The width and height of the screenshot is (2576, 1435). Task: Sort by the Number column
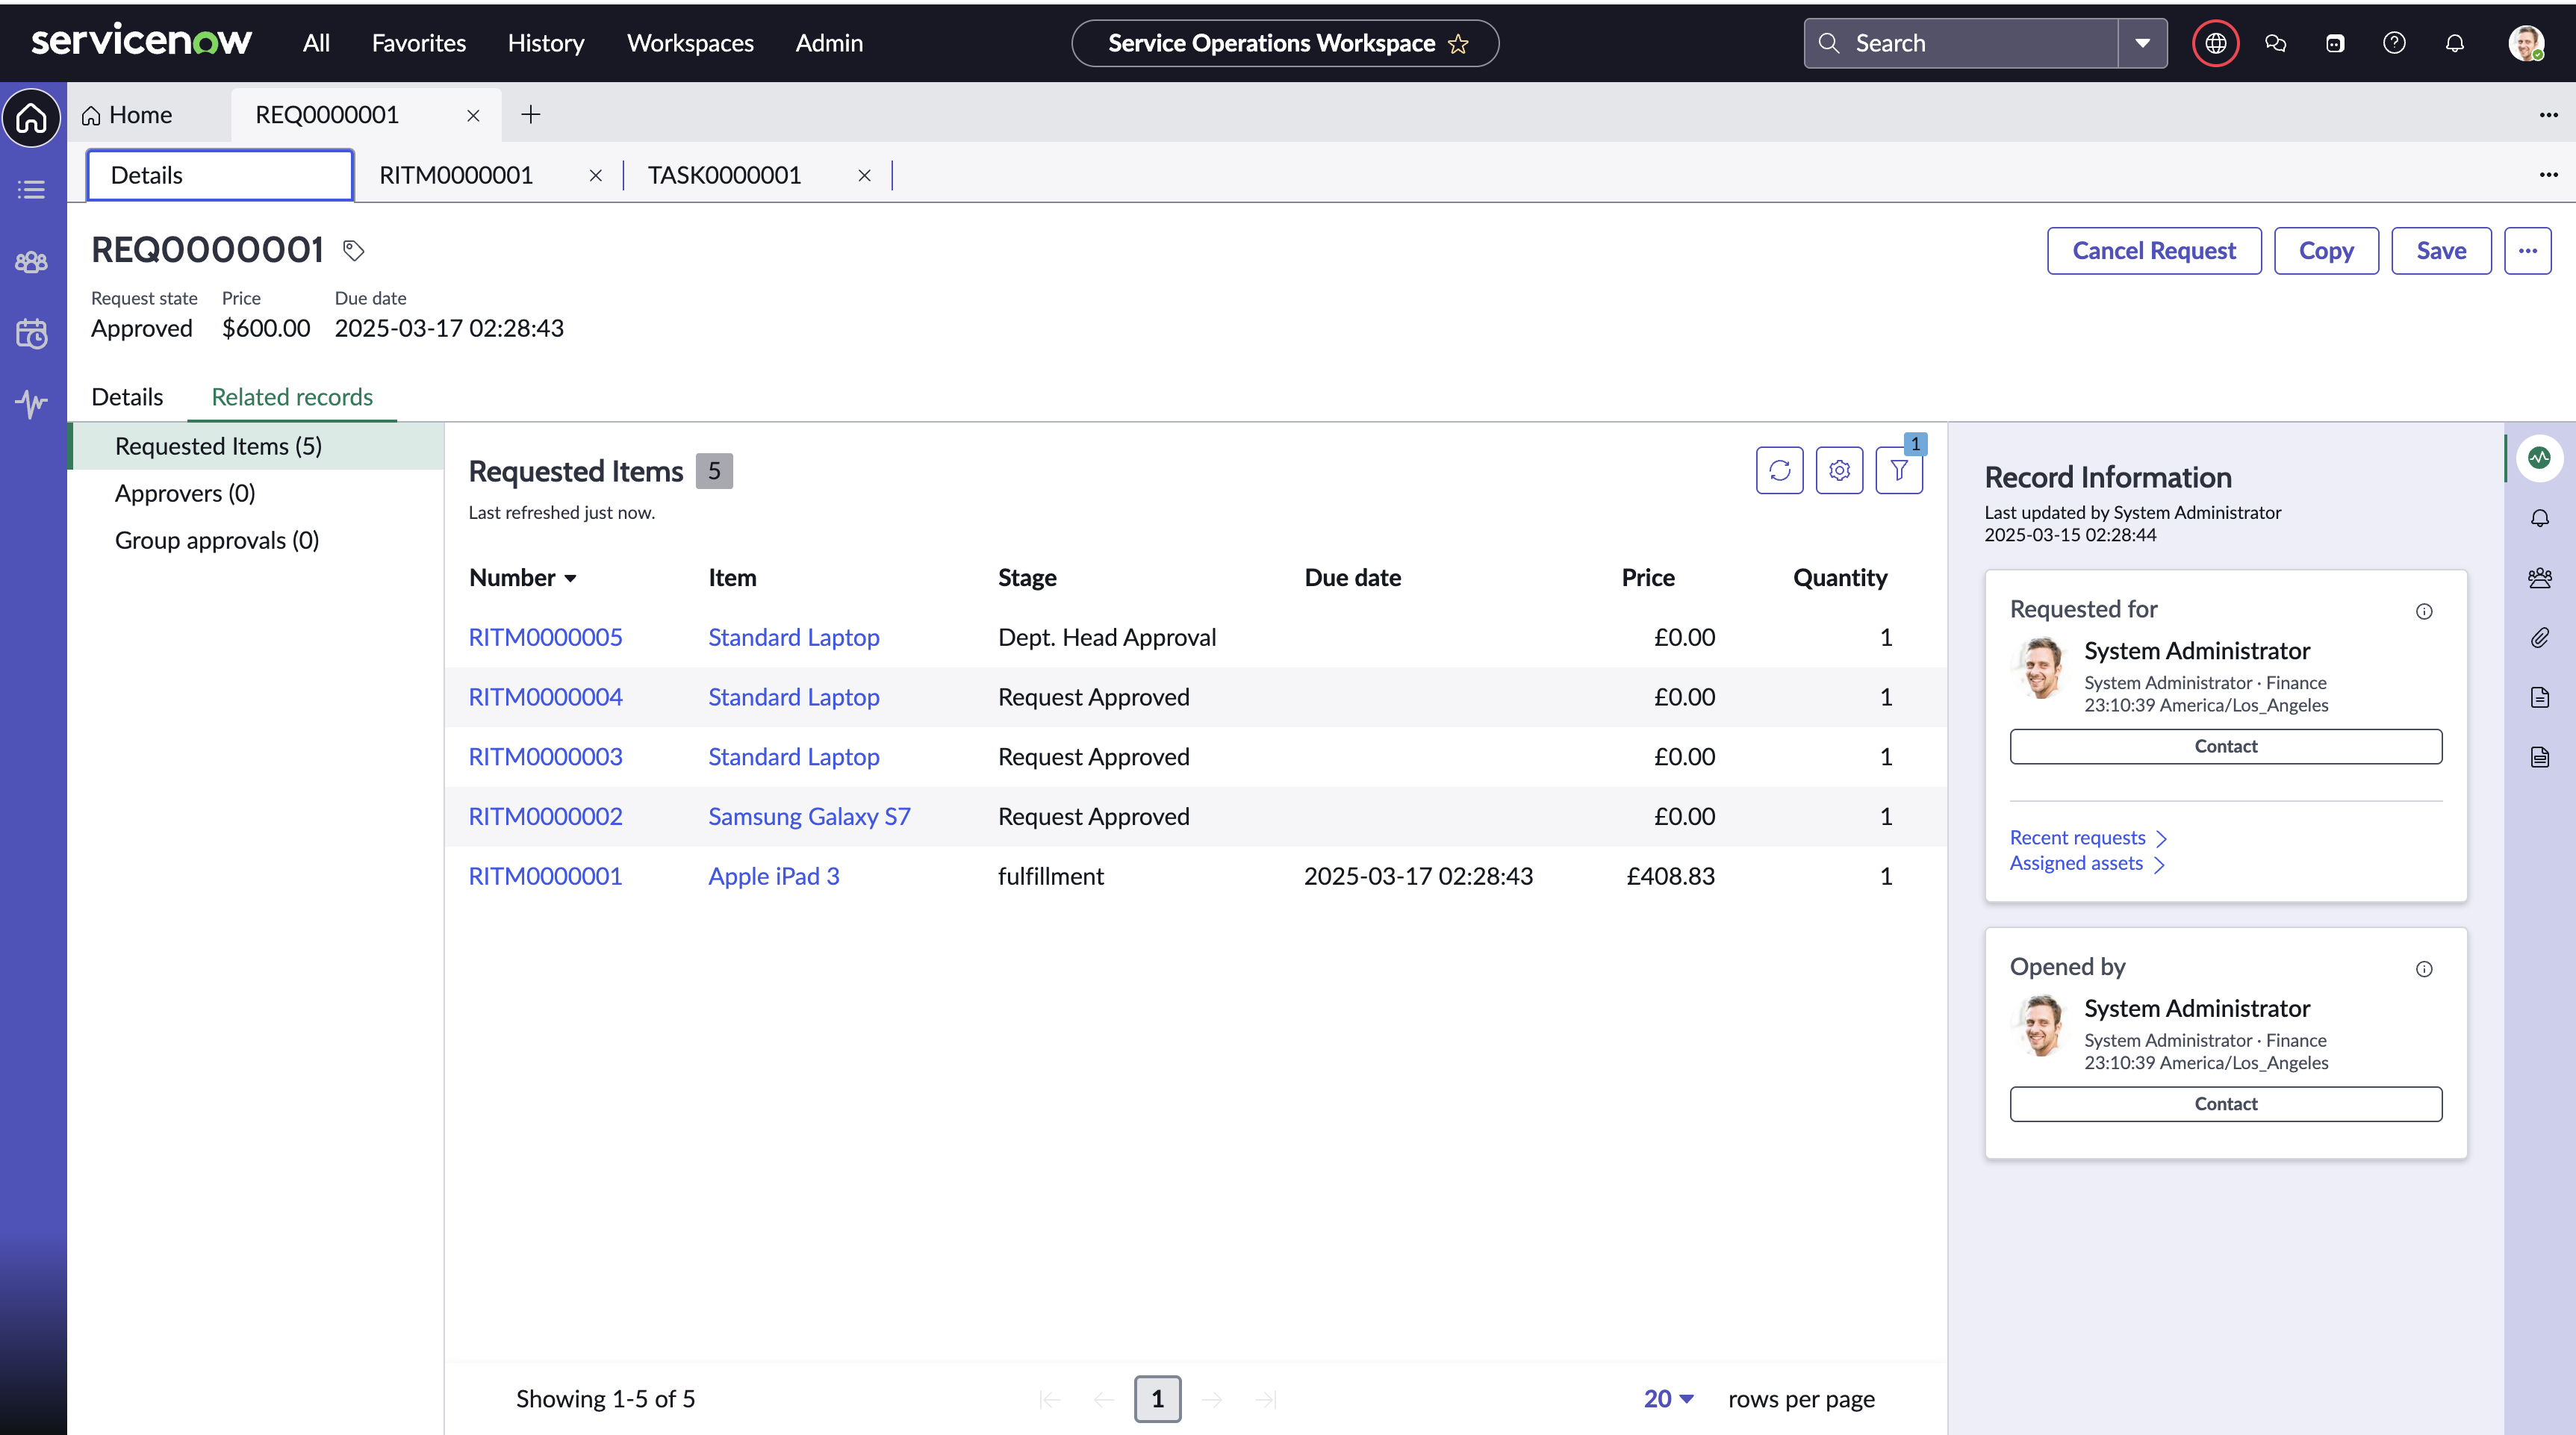coord(522,578)
